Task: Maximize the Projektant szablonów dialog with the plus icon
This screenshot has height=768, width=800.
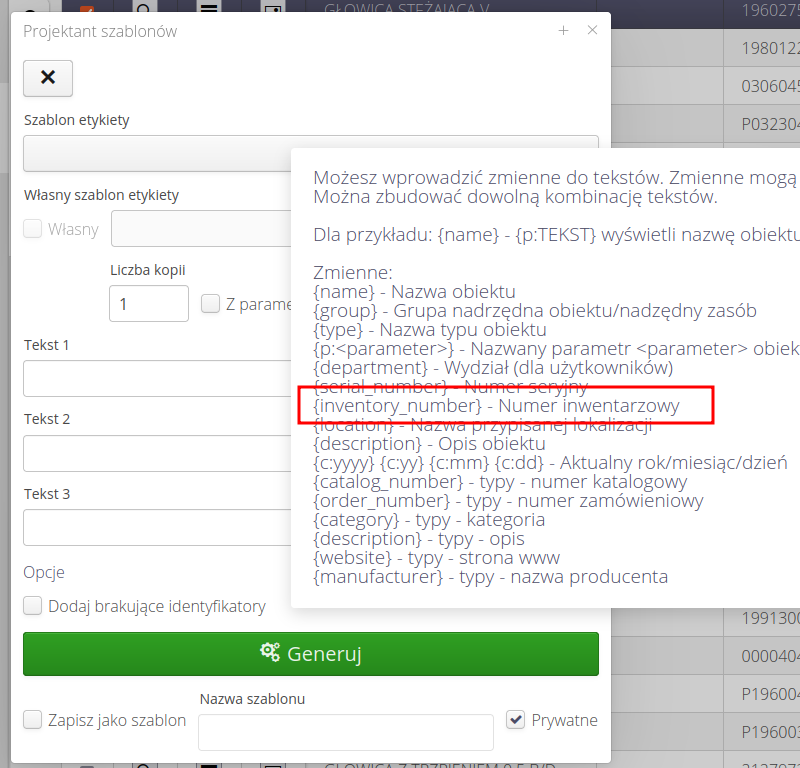Action: [x=563, y=31]
